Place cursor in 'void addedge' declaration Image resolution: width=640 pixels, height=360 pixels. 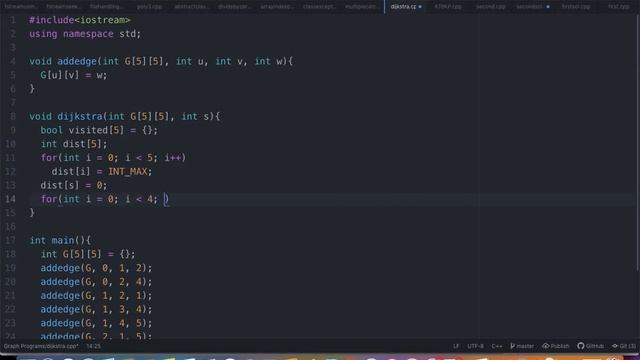(161, 62)
